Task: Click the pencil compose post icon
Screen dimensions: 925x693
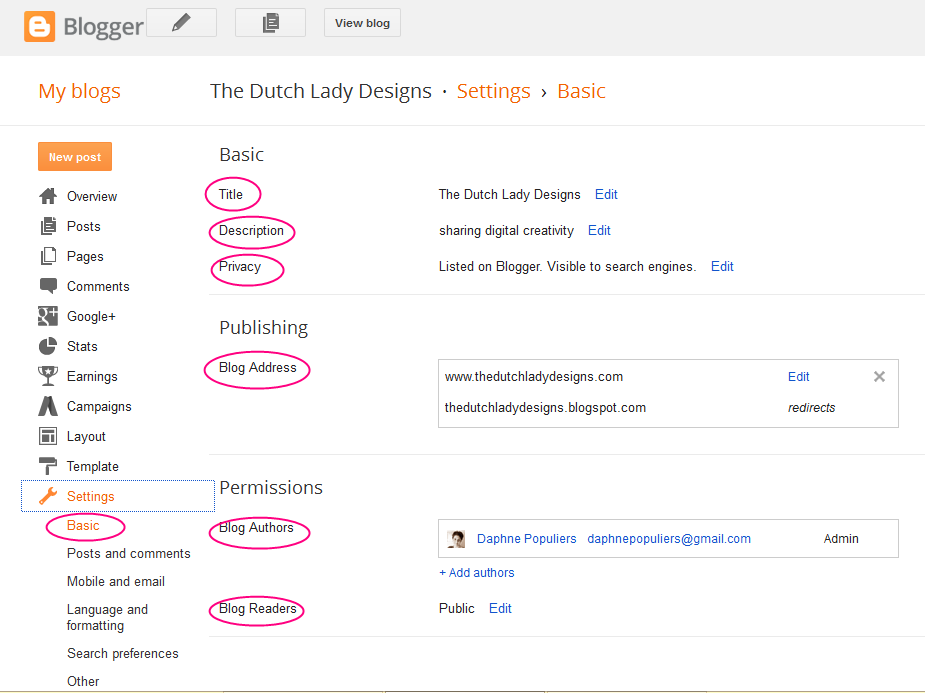Action: [181, 23]
